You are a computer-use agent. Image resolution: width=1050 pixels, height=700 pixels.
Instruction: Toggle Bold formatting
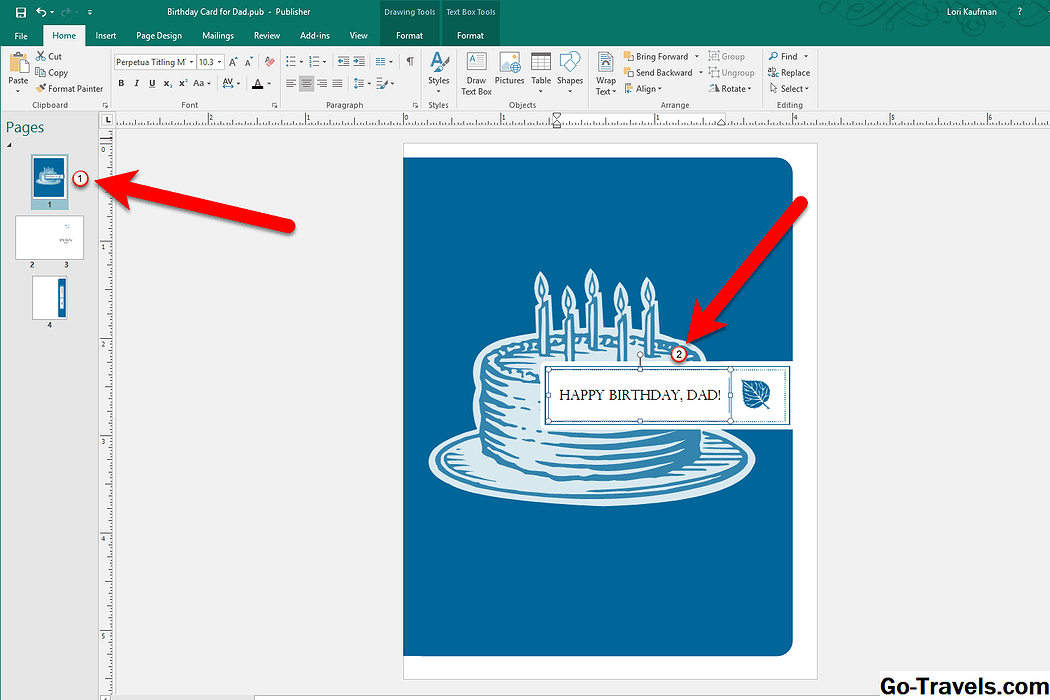(121, 84)
